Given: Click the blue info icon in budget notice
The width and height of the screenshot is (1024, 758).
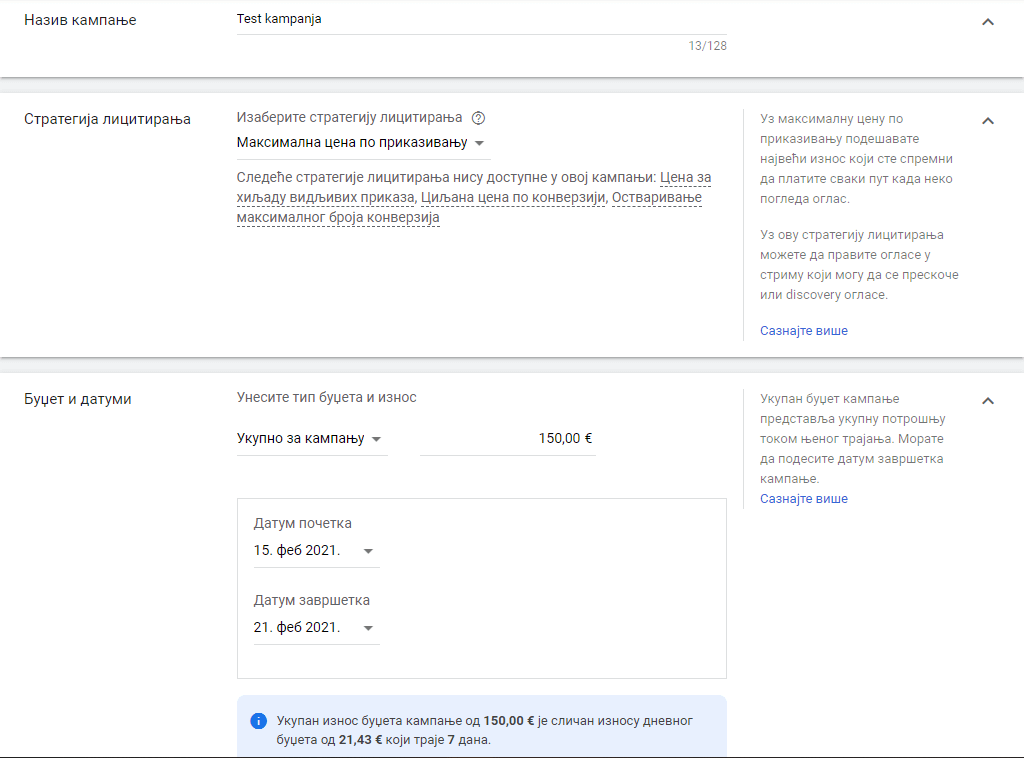Looking at the screenshot, I should [259, 721].
